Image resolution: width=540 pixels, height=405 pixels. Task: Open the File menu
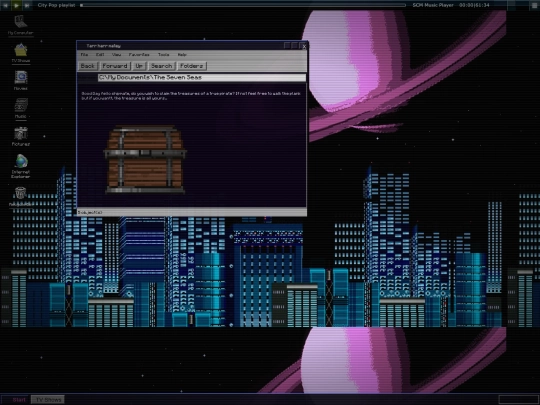(x=84, y=54)
